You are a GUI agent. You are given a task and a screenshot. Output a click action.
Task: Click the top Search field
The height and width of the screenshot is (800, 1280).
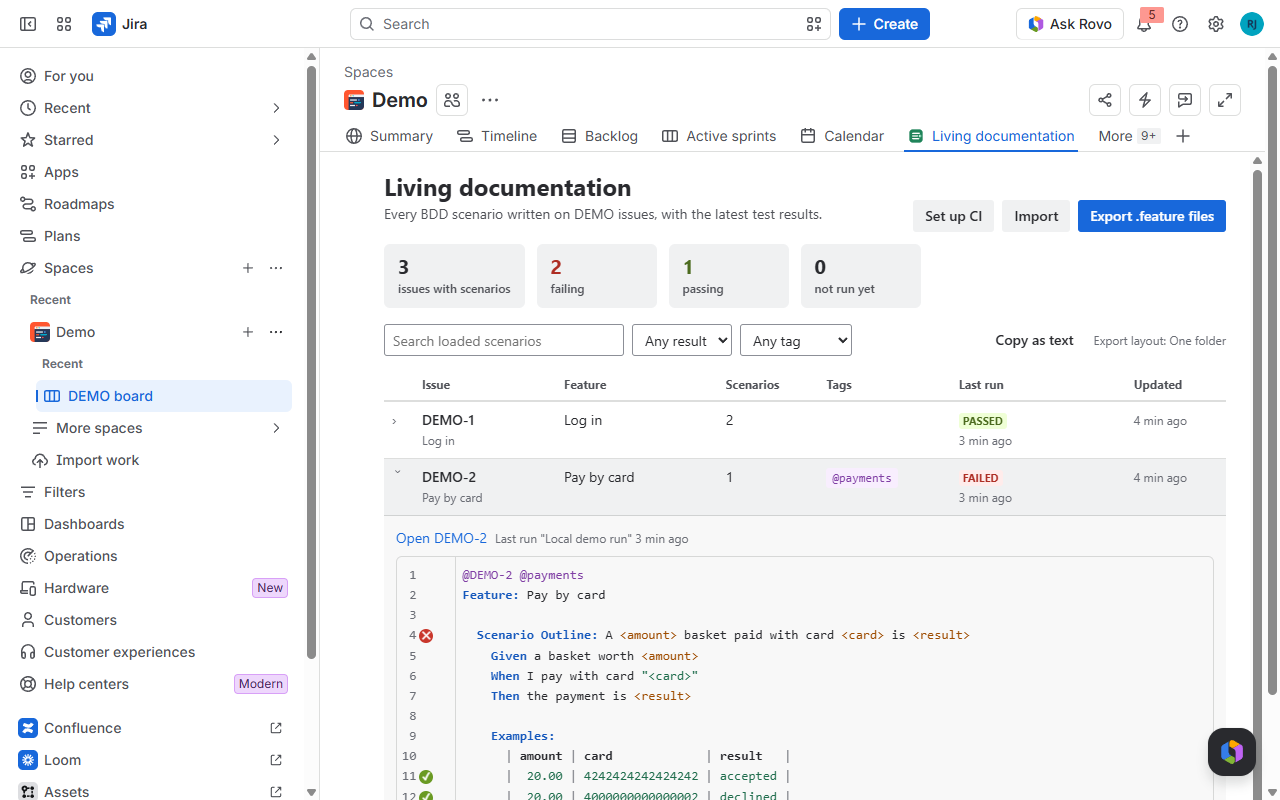click(x=590, y=24)
